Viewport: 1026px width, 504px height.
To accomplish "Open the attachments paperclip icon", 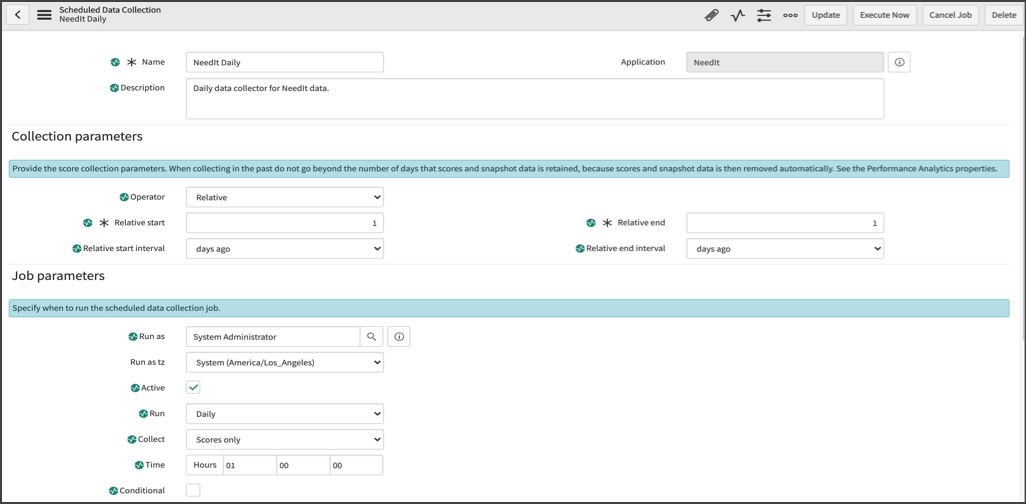I will pos(711,15).
